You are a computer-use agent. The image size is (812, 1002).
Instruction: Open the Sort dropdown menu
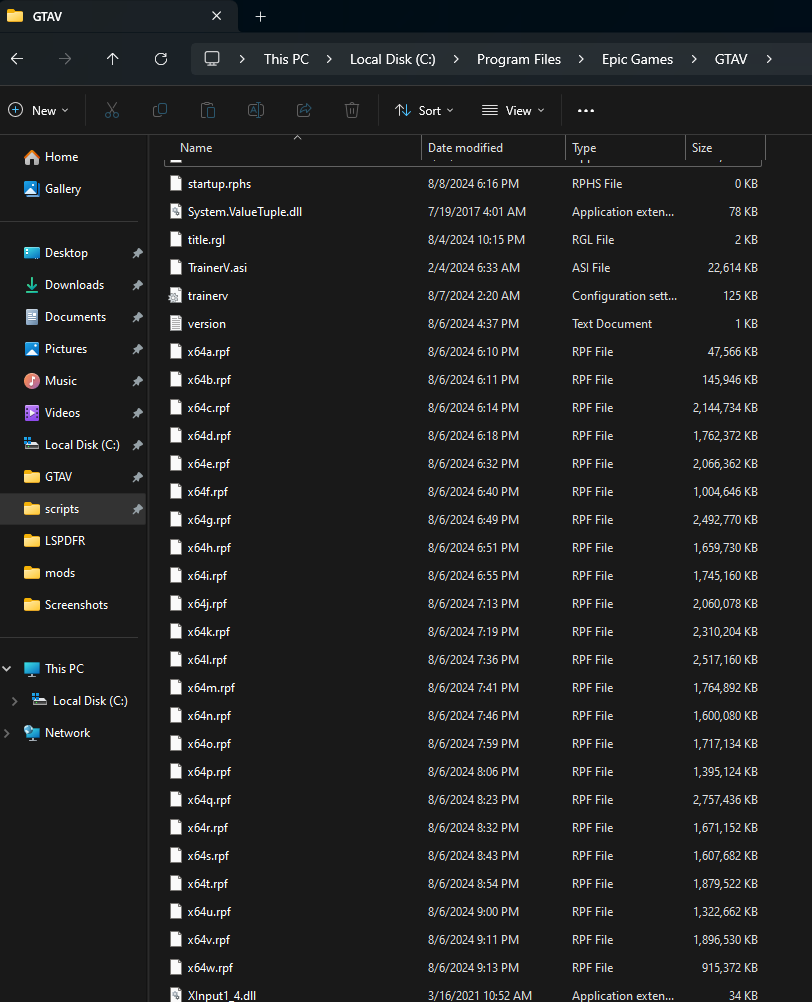click(x=424, y=110)
